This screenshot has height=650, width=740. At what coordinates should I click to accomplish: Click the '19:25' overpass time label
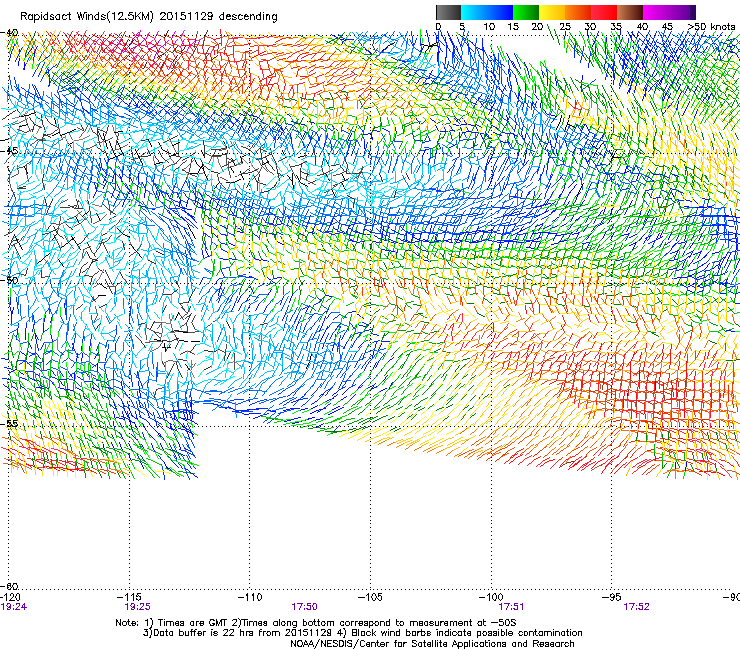tap(137, 607)
